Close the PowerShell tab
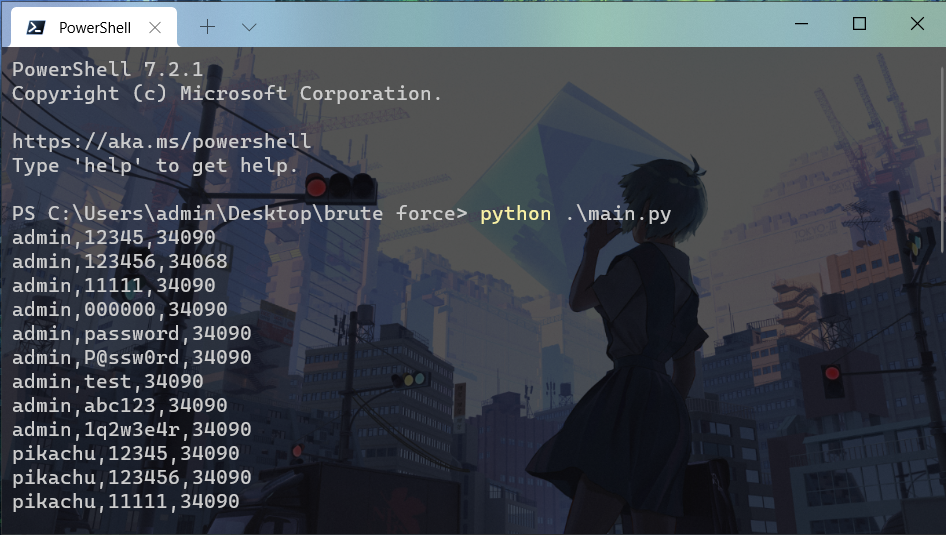Image resolution: width=946 pixels, height=535 pixels. tap(155, 27)
